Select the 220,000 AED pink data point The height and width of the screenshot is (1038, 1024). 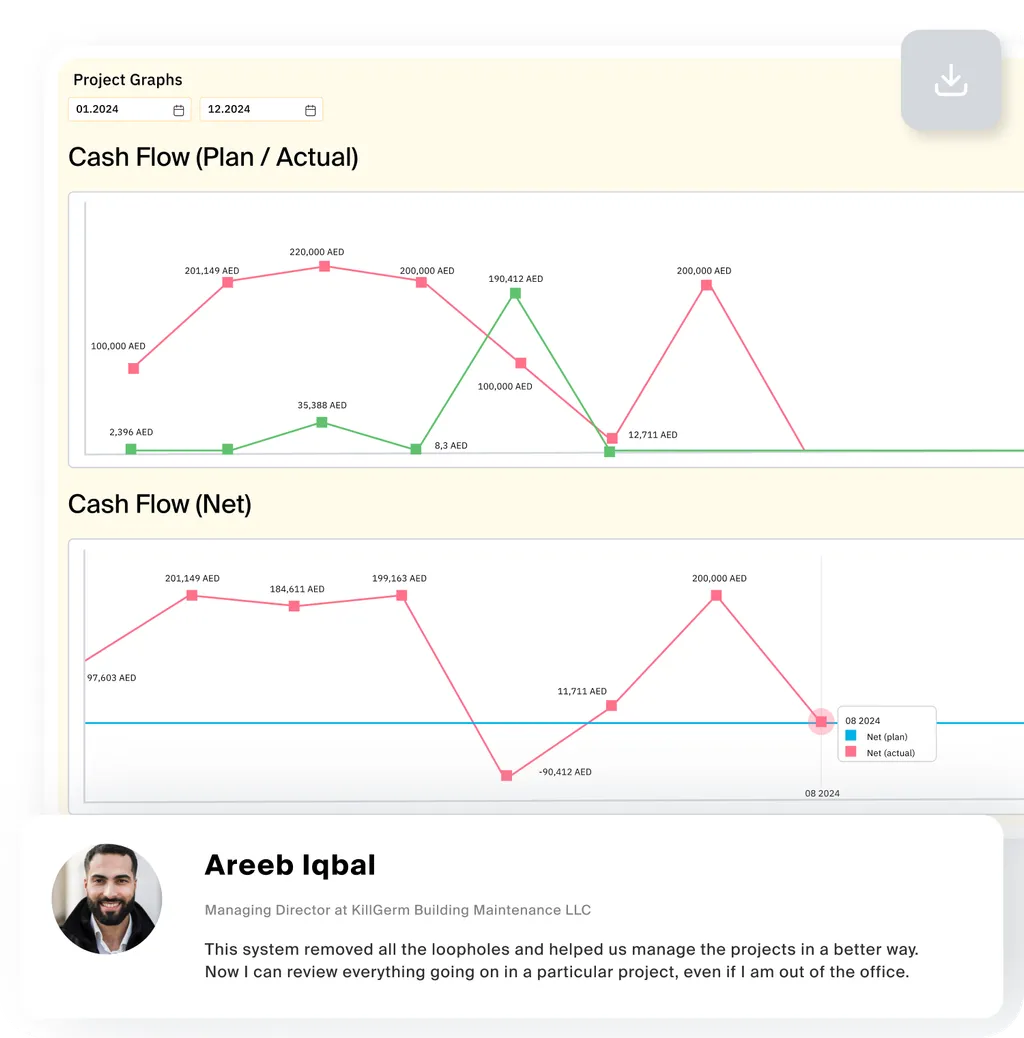click(324, 266)
